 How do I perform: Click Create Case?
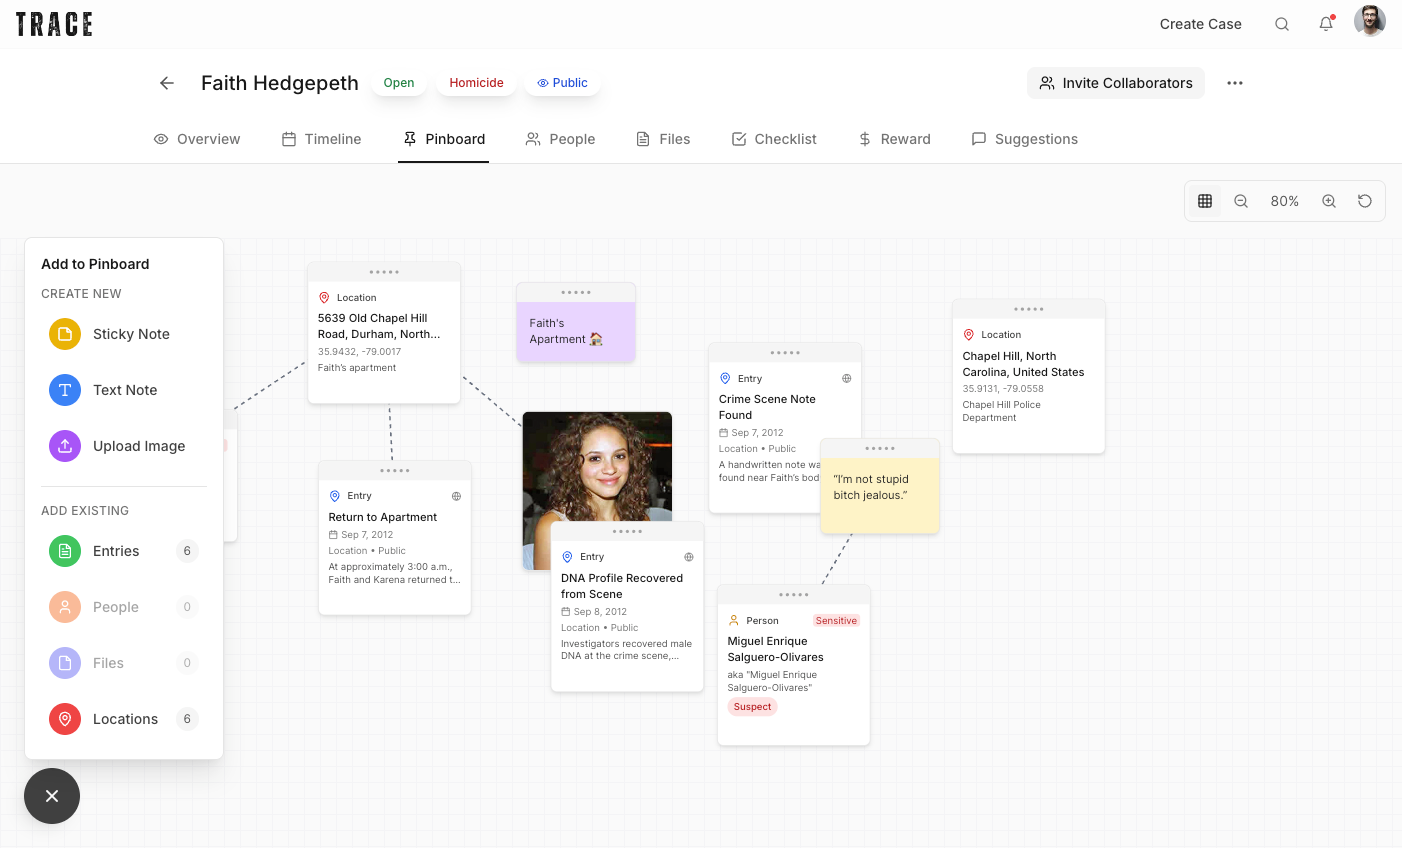[1200, 24]
